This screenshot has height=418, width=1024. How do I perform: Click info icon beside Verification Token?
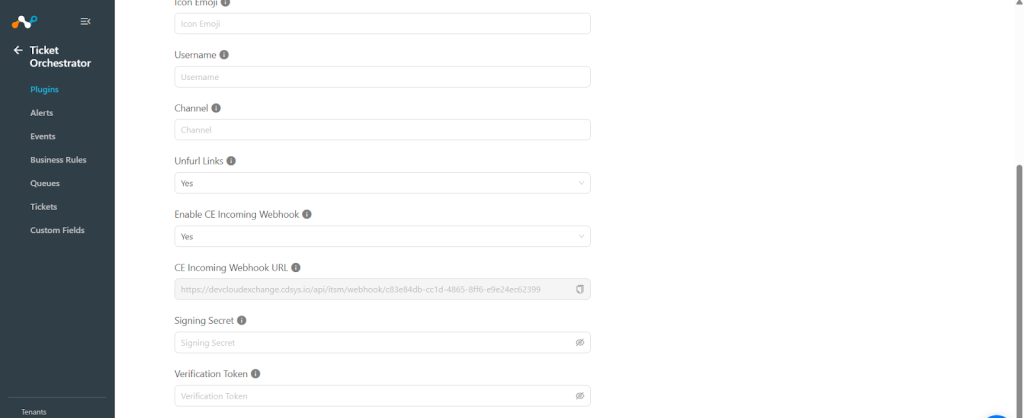click(255, 374)
